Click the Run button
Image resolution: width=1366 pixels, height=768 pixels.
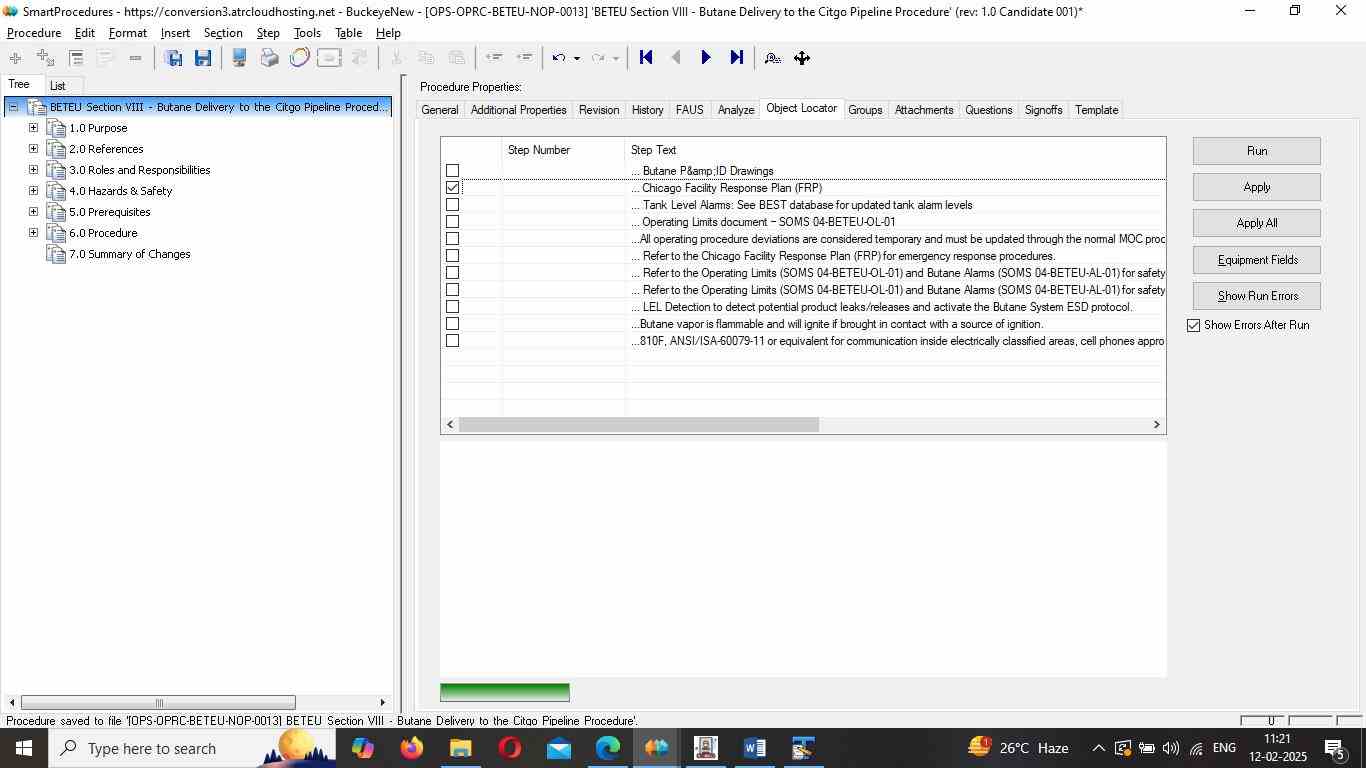pyautogui.click(x=1257, y=151)
